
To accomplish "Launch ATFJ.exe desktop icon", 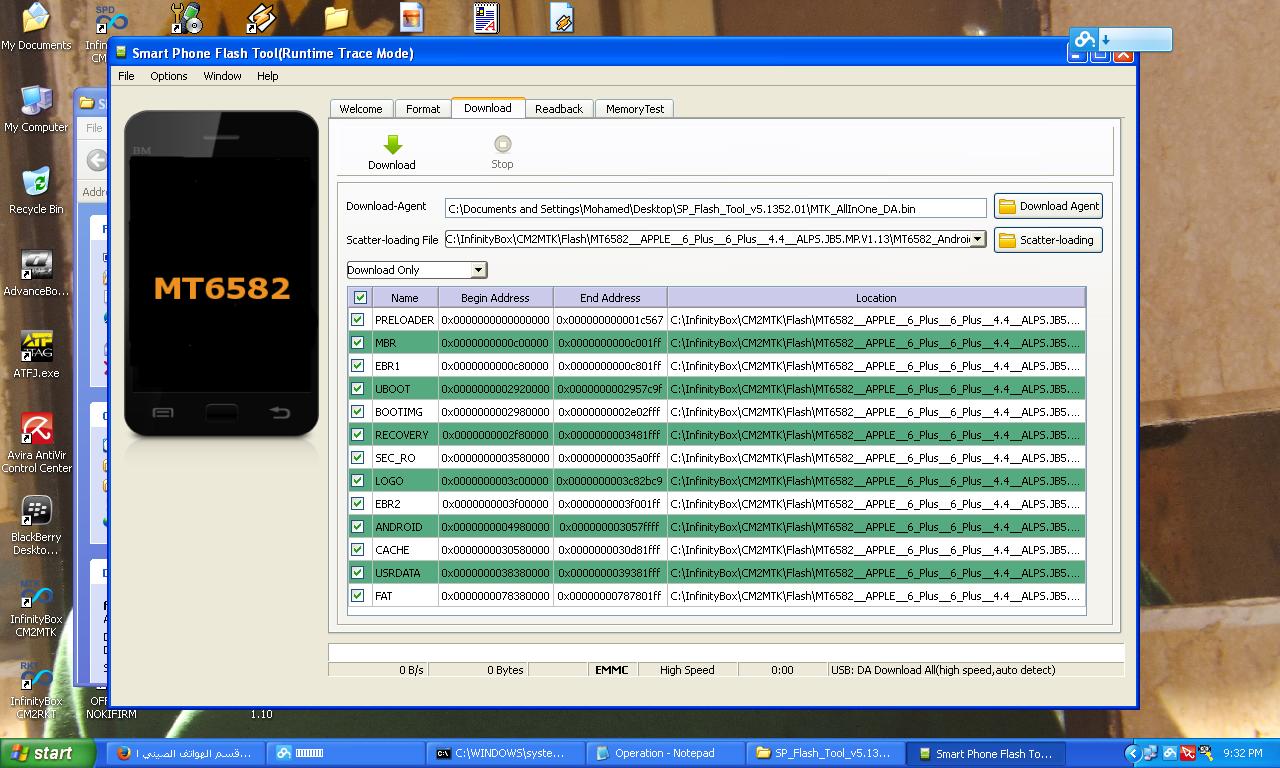I will (x=36, y=346).
